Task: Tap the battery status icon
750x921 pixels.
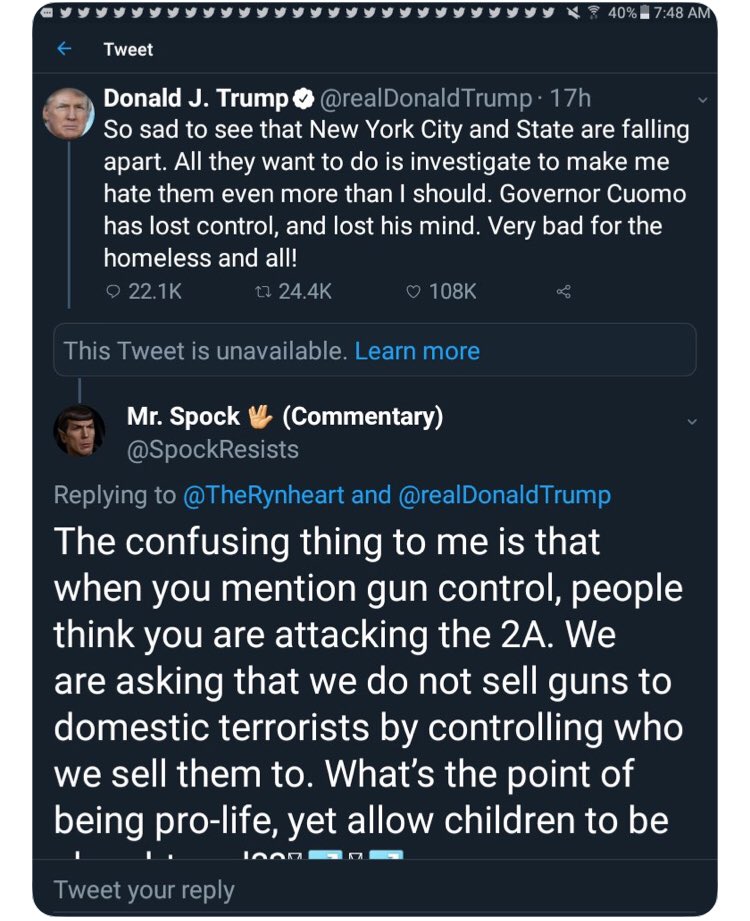Action: coord(646,12)
